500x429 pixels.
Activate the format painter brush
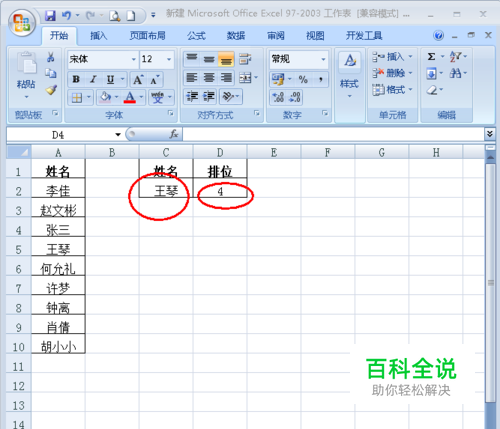click(51, 90)
